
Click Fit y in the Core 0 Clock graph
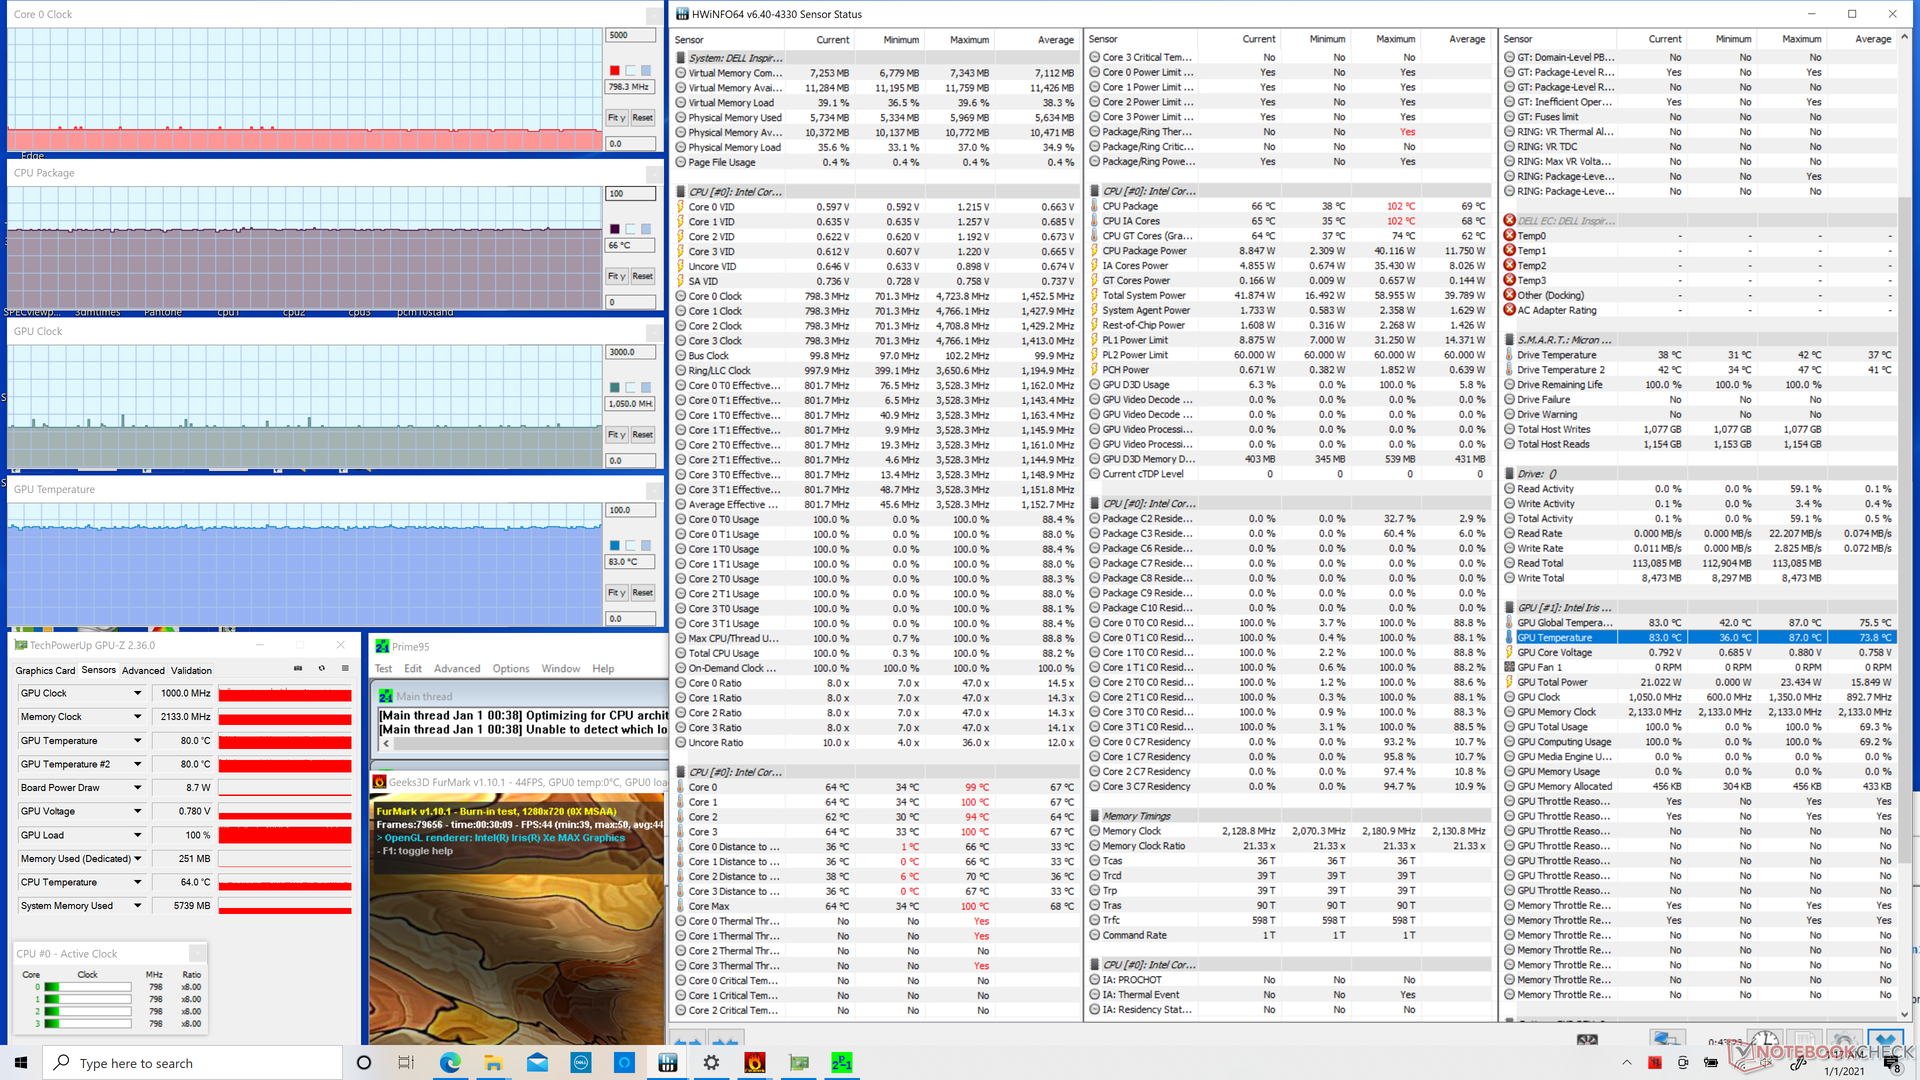pyautogui.click(x=617, y=118)
